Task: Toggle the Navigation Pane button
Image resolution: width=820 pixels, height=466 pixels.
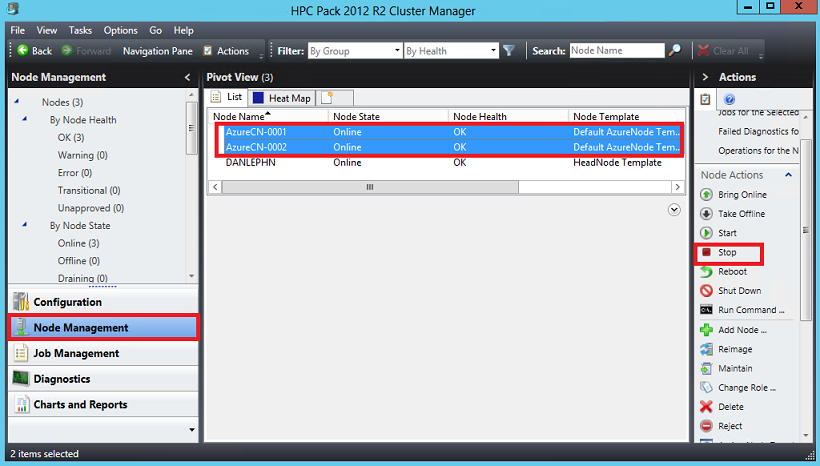Action: pyautogui.click(x=157, y=51)
